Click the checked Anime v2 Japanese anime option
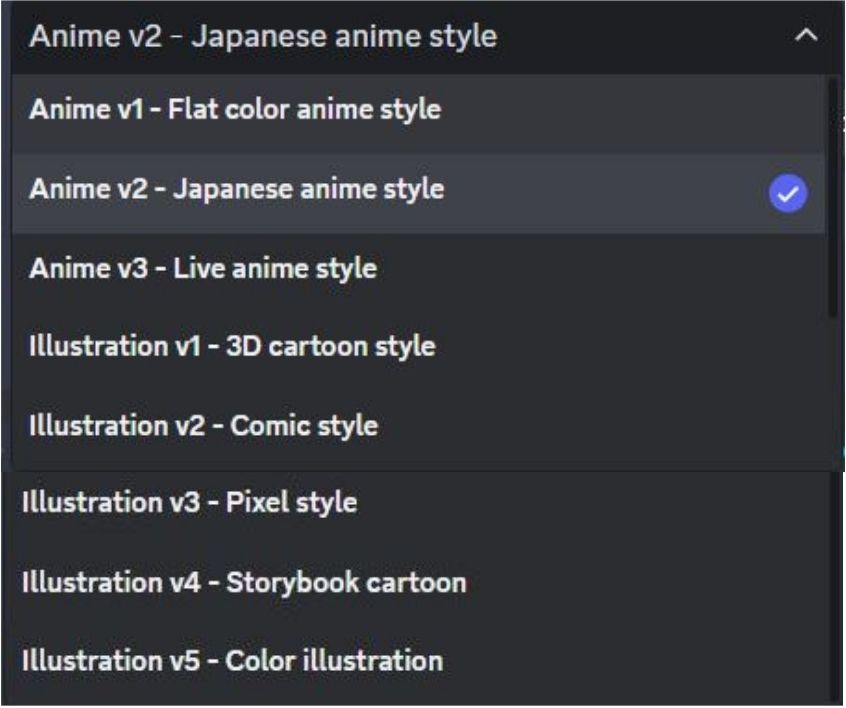This screenshot has width=846, height=708. pyautogui.click(x=418, y=193)
